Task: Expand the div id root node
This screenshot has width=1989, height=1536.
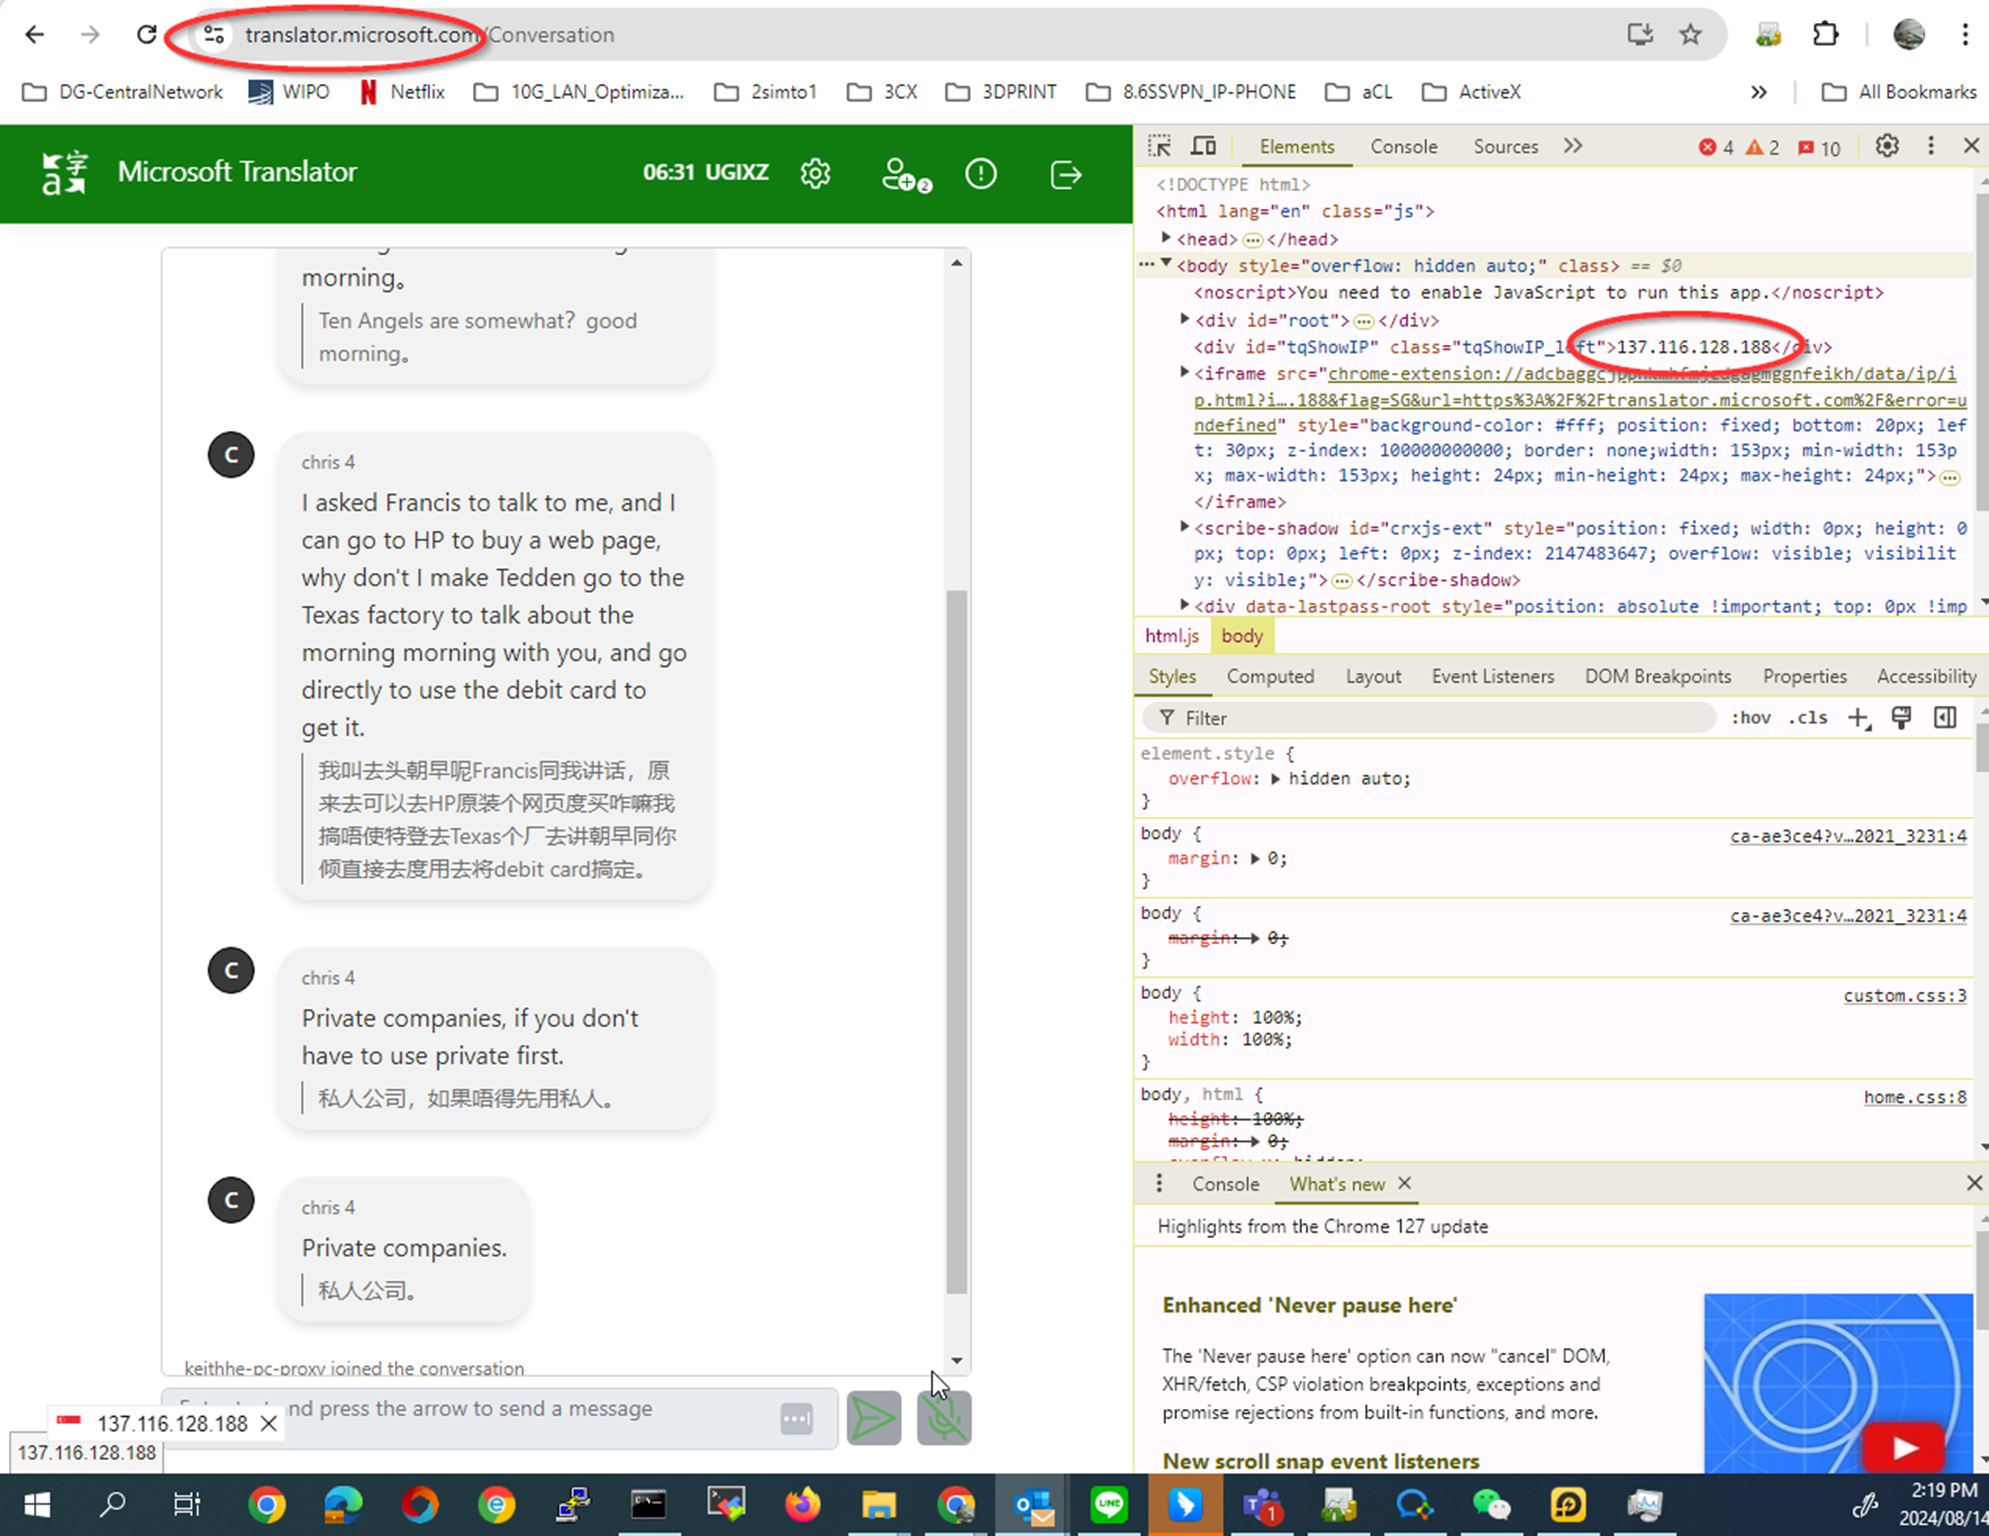Action: click(x=1185, y=319)
